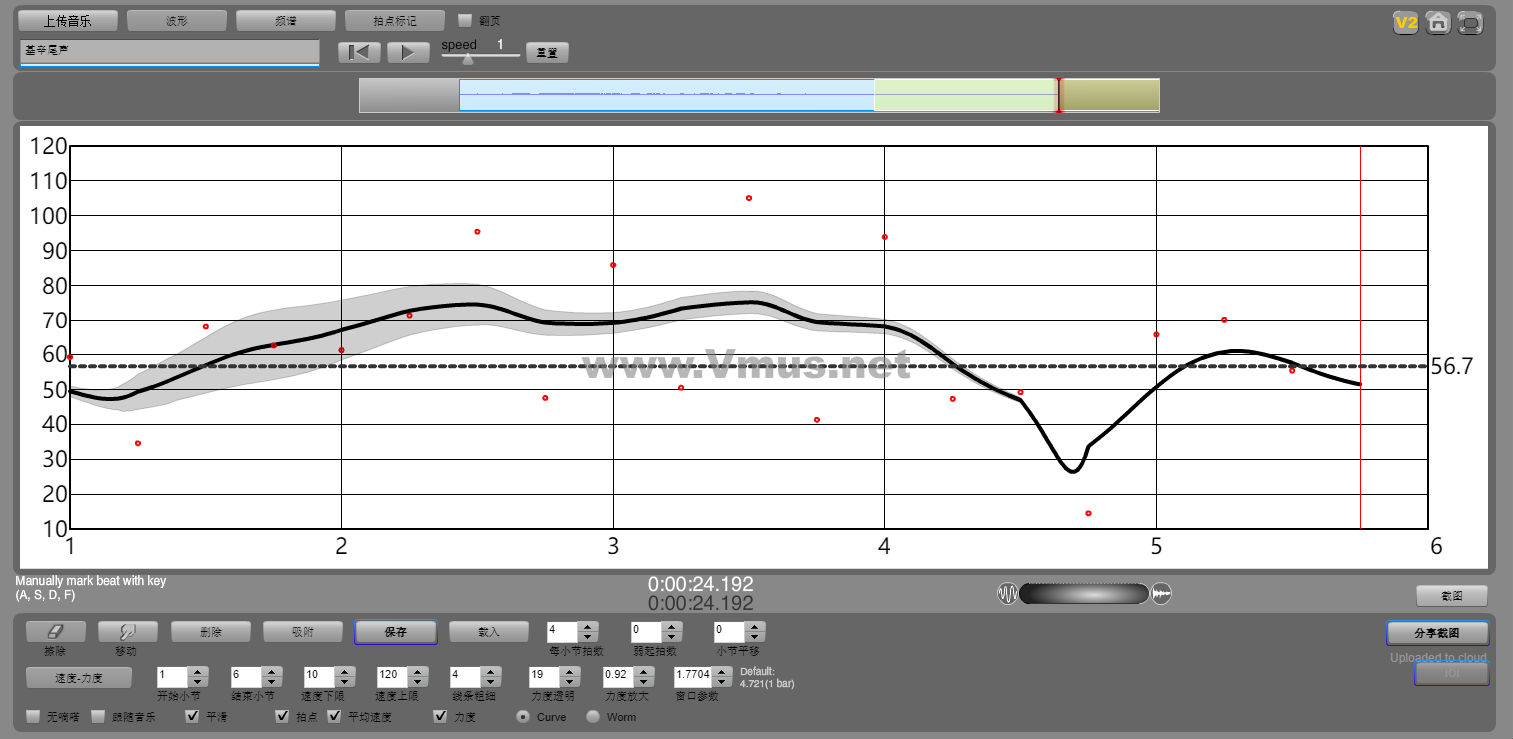Increase 结束小节 value with up arrow

point(270,672)
